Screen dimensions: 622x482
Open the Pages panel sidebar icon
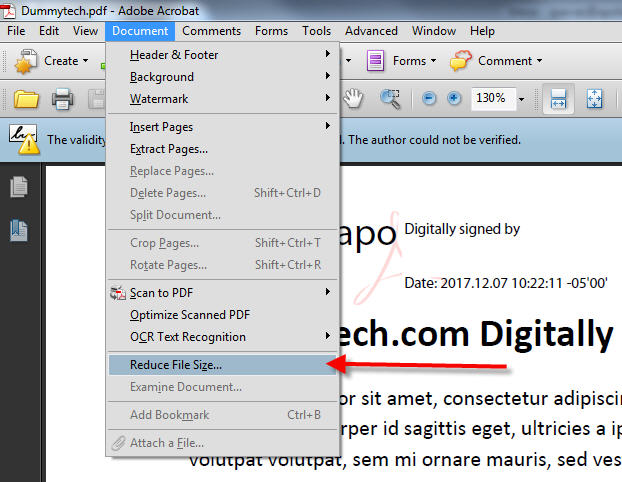point(19,186)
